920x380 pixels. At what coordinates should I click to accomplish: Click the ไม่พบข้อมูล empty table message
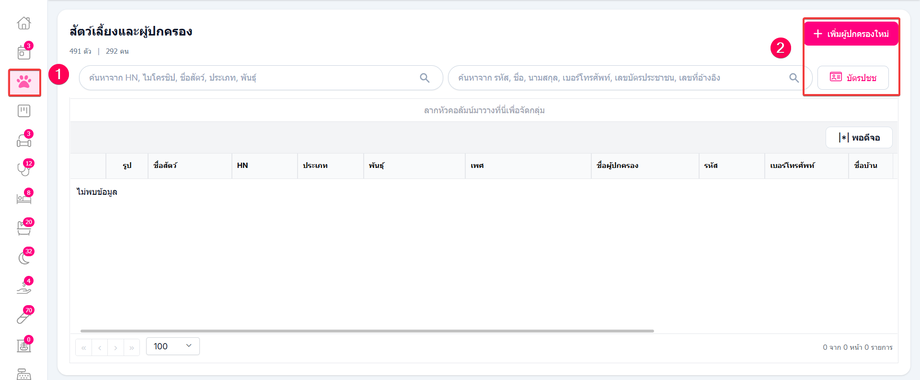click(97, 192)
